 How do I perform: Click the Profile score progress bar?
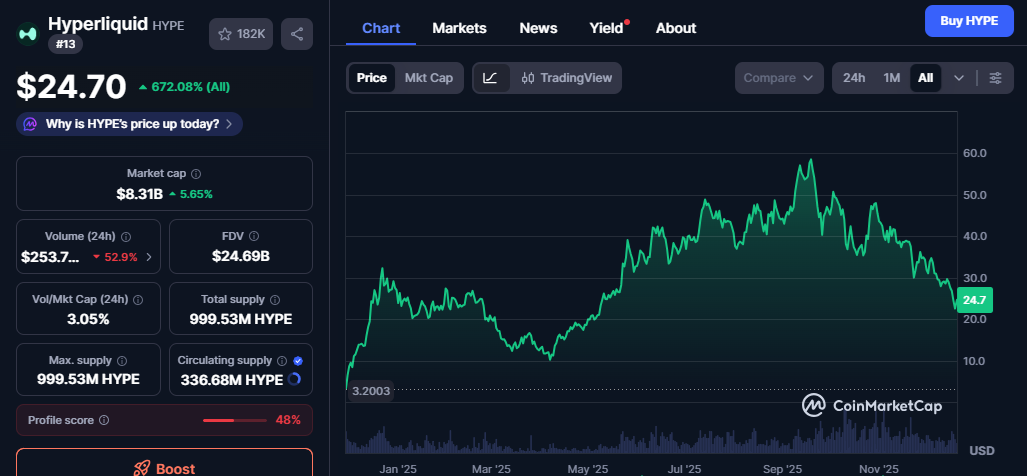tap(235, 421)
